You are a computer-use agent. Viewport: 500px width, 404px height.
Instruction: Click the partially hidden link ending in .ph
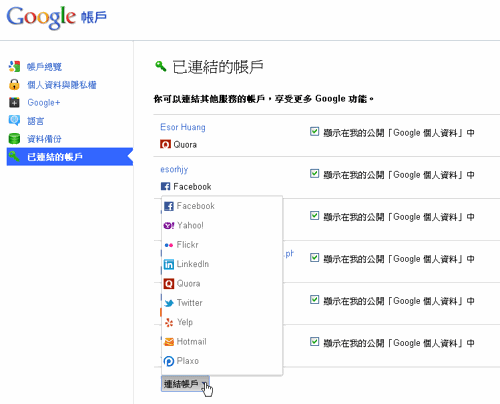coord(289,254)
